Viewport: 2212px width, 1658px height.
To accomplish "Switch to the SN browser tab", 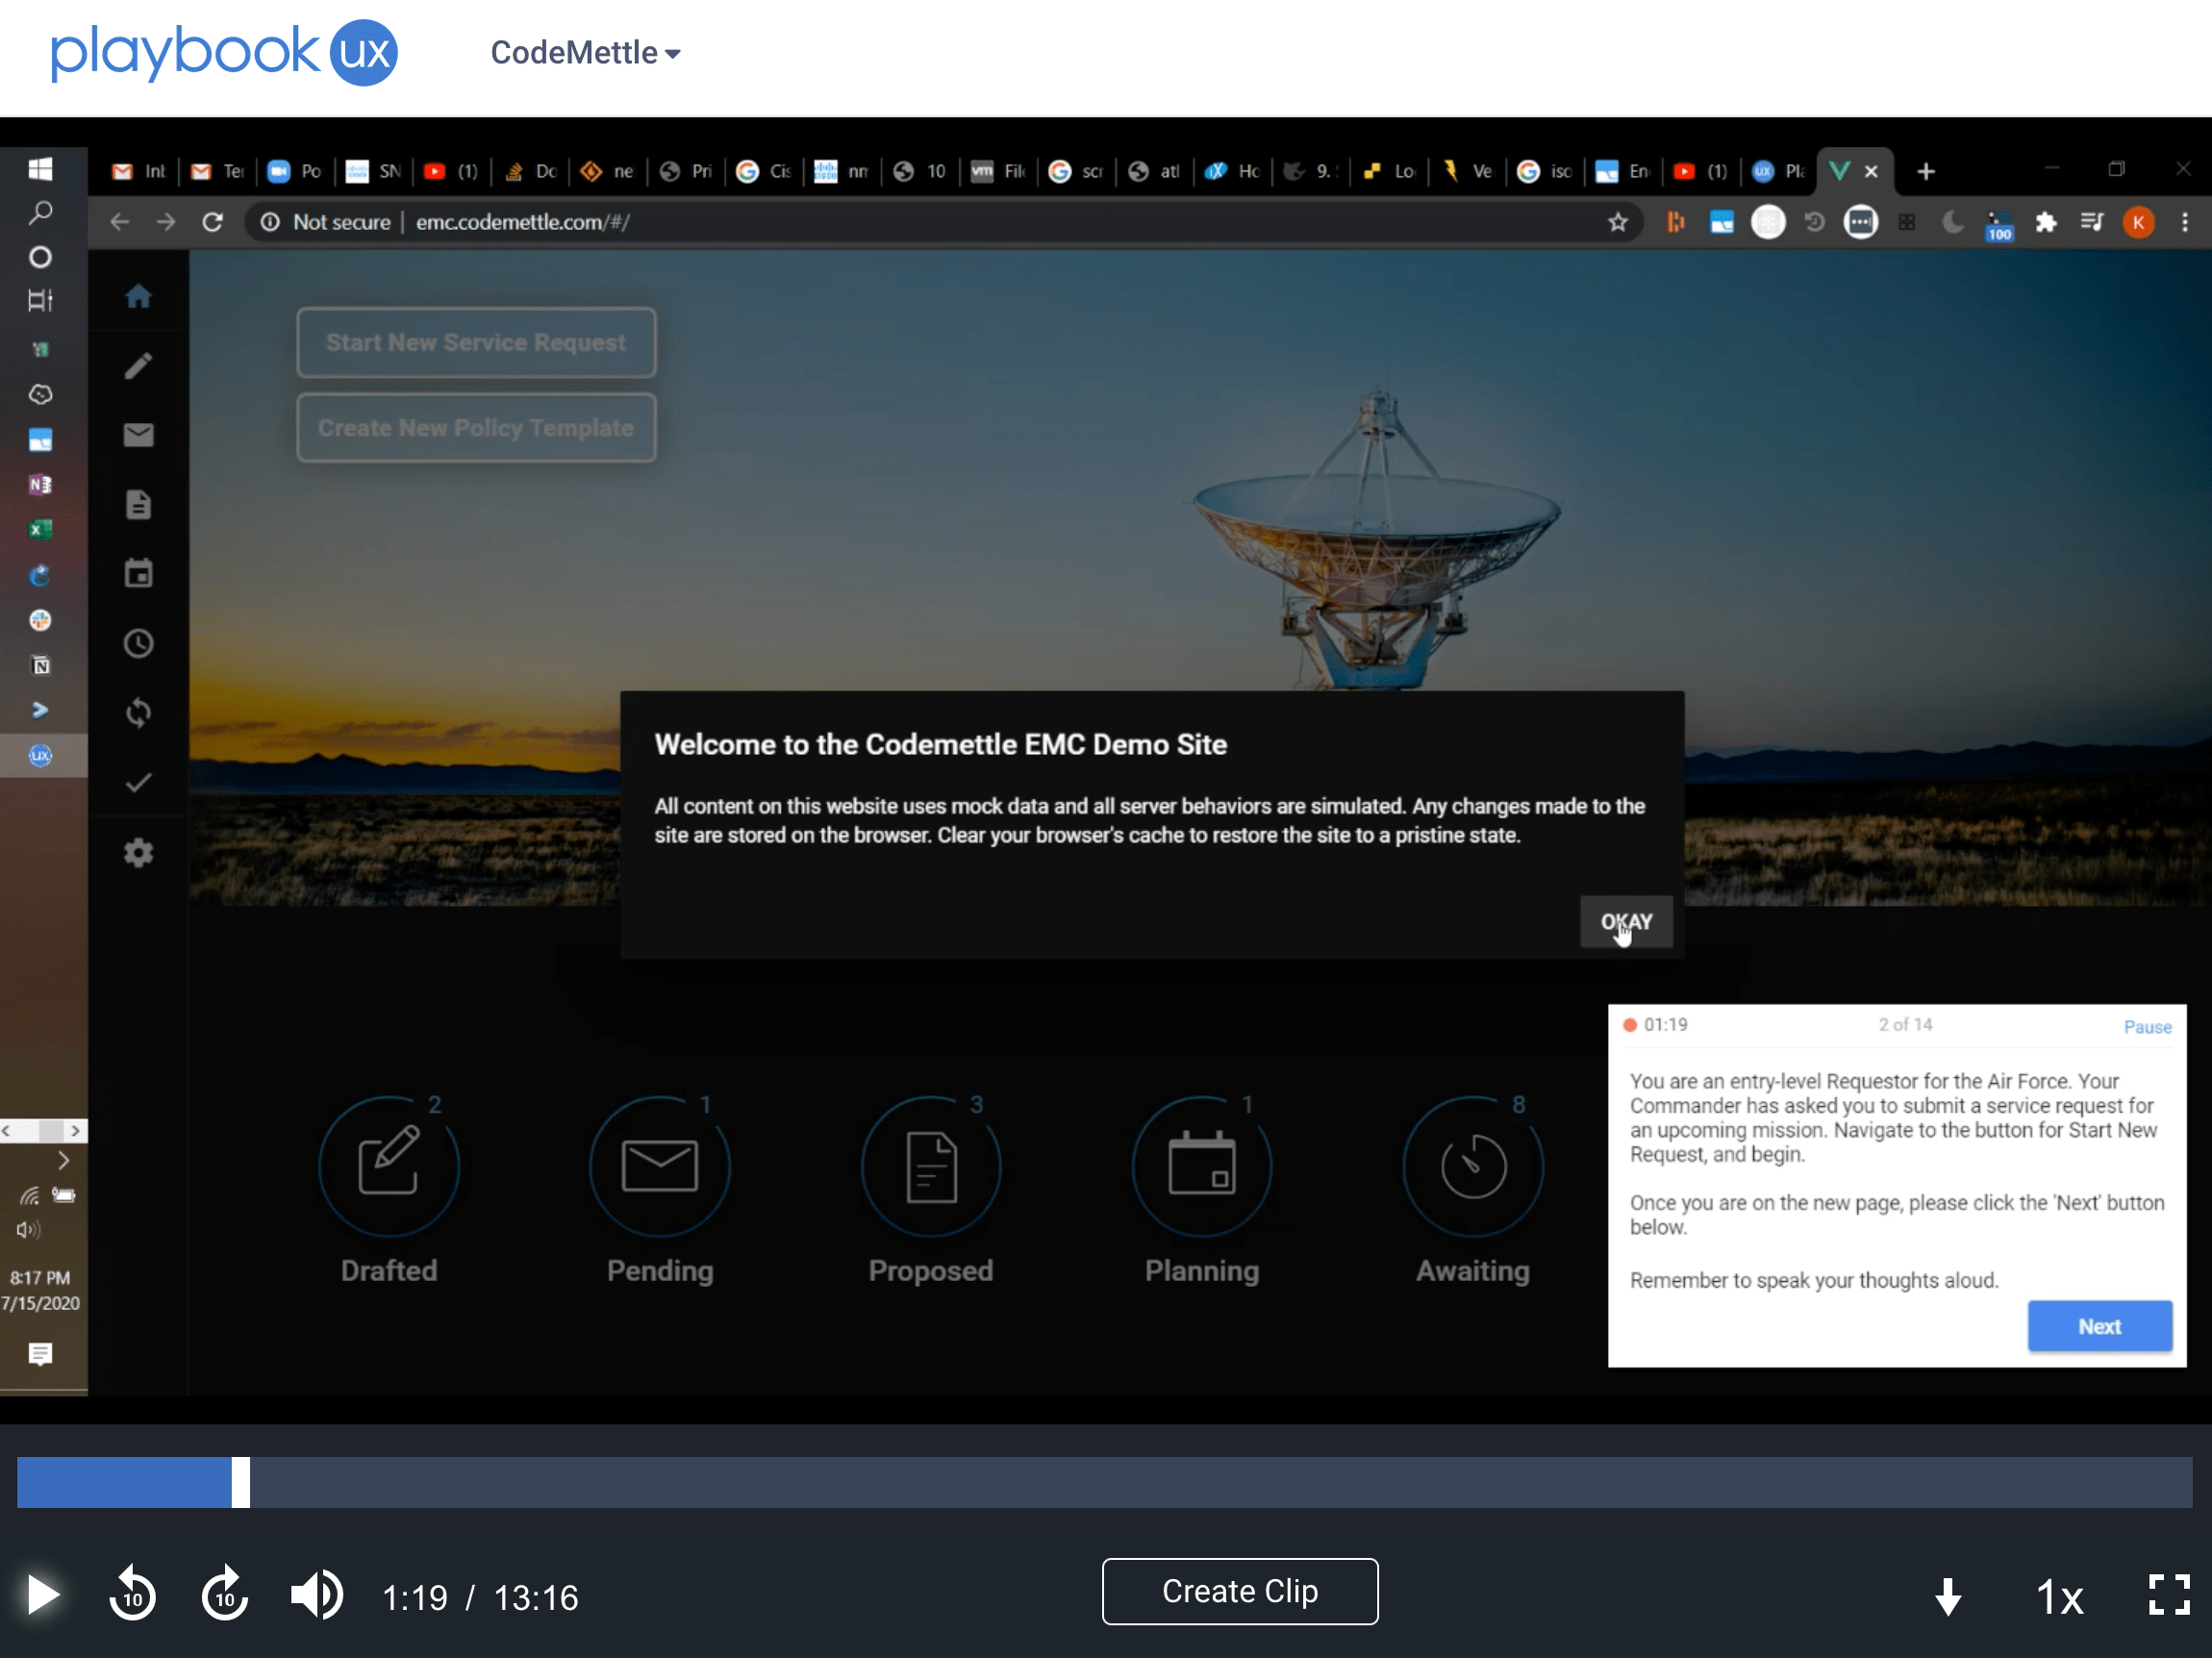I will 373,171.
